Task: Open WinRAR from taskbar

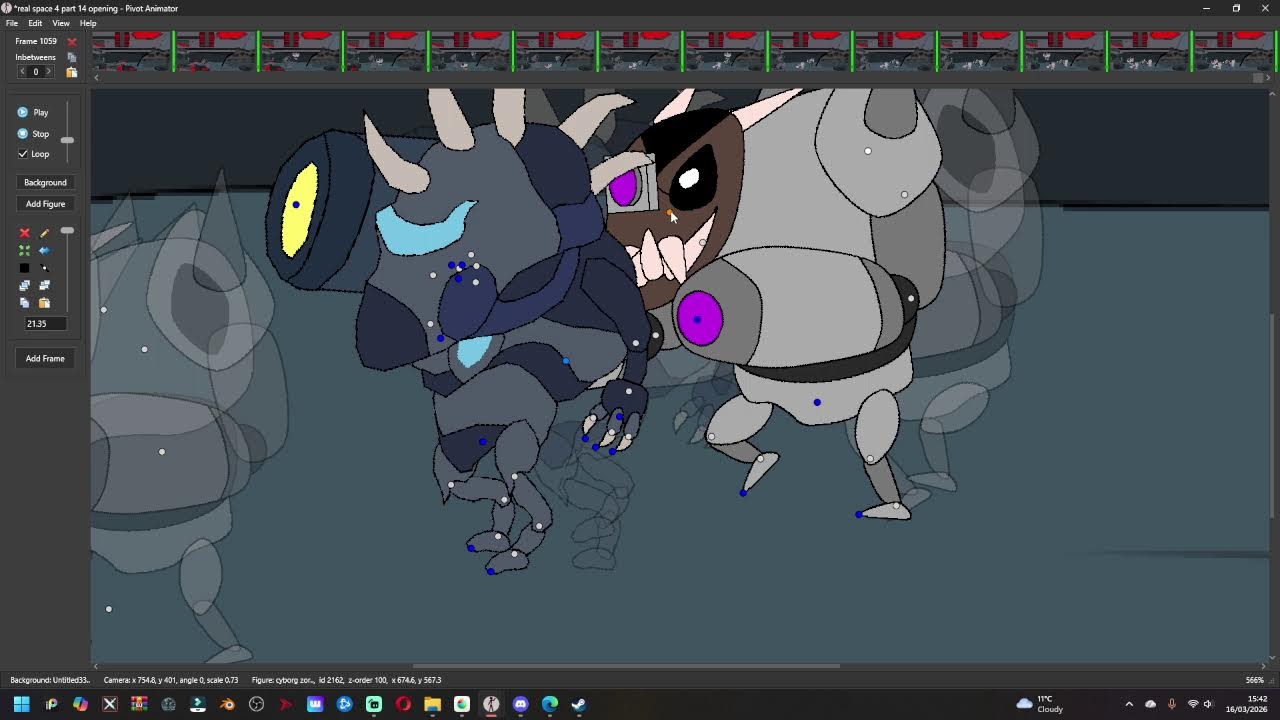Action: [x=139, y=704]
